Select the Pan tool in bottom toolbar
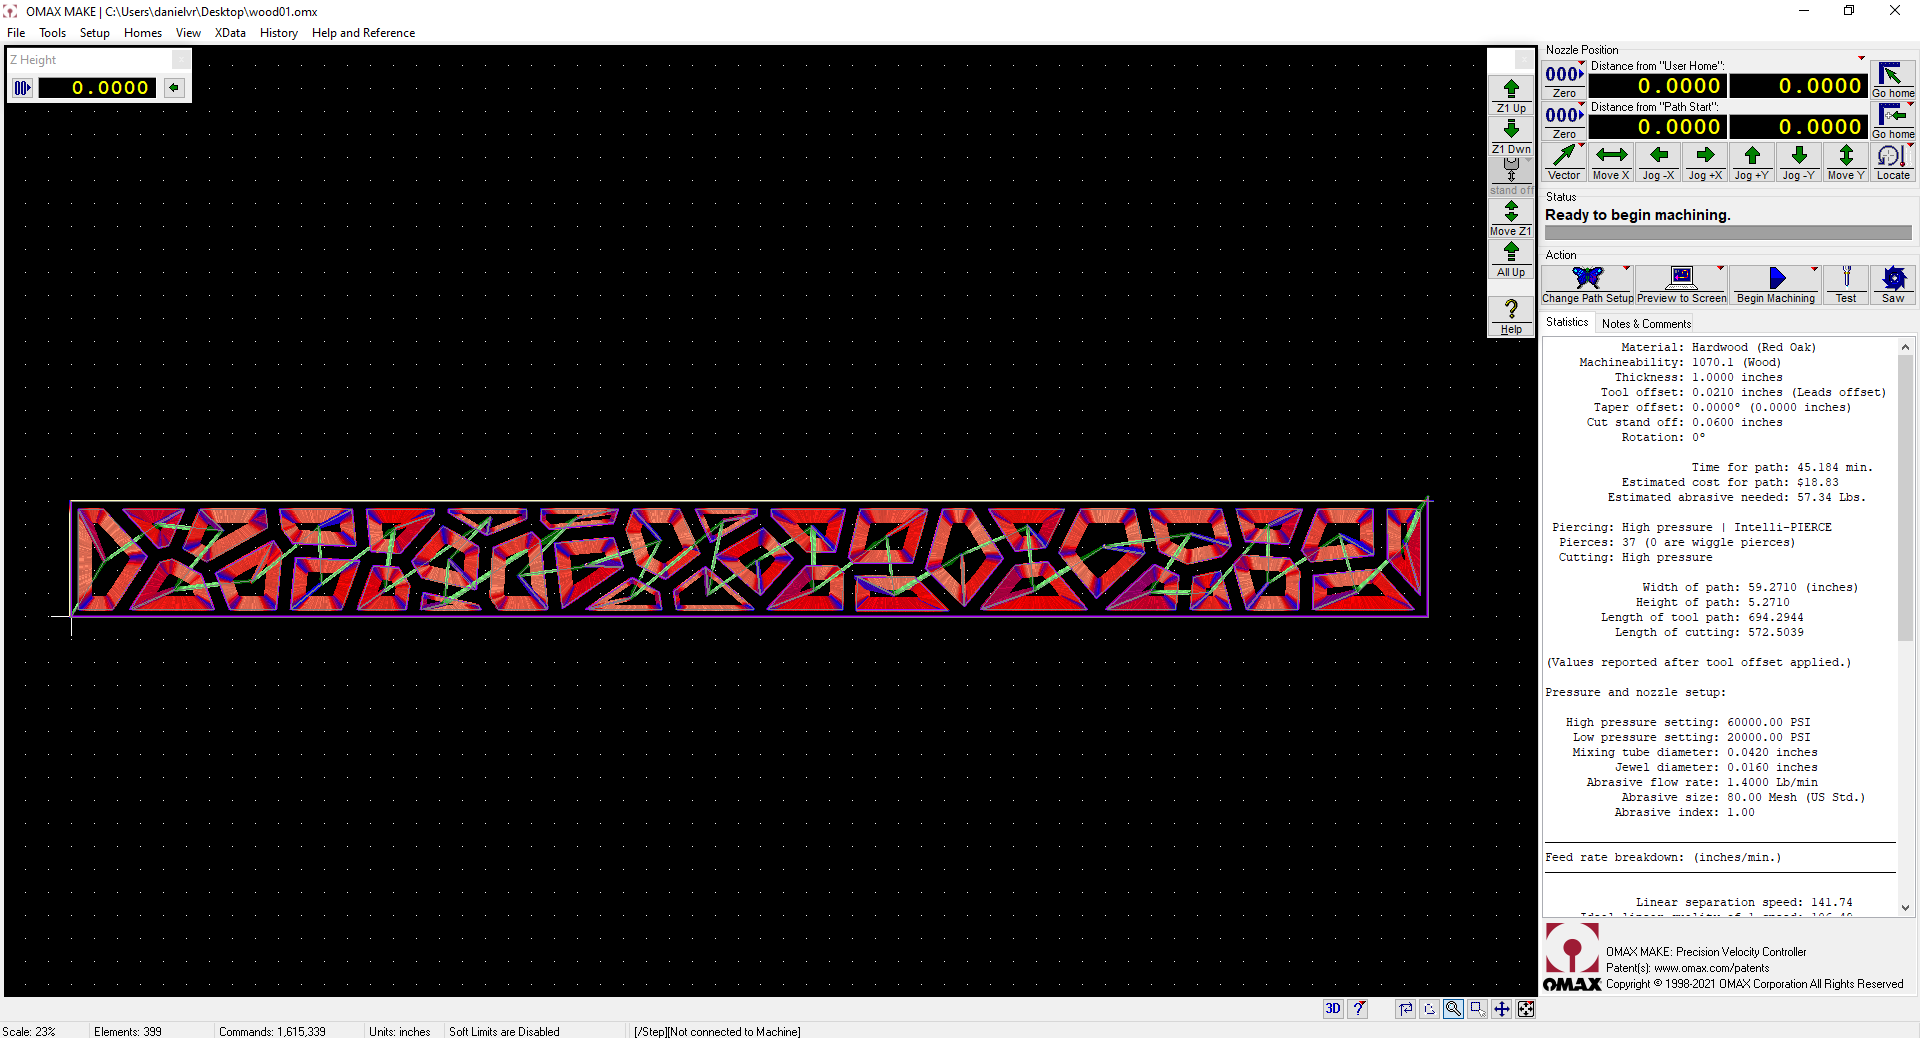This screenshot has height=1038, width=1920. pos(1501,1010)
